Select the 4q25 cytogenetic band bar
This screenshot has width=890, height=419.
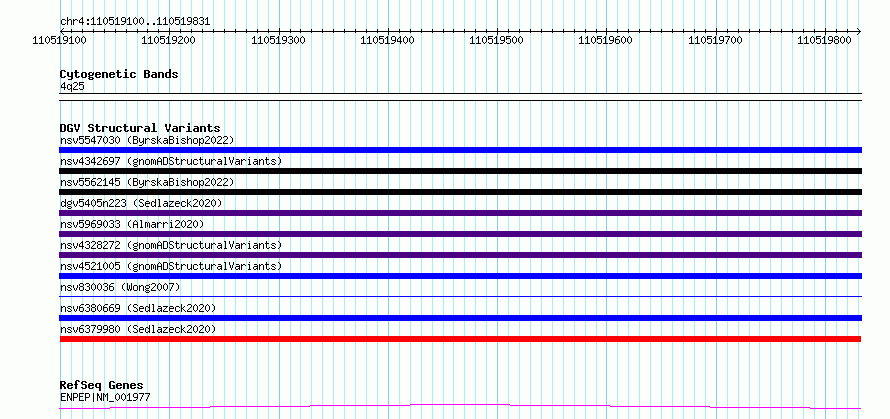tap(461, 97)
